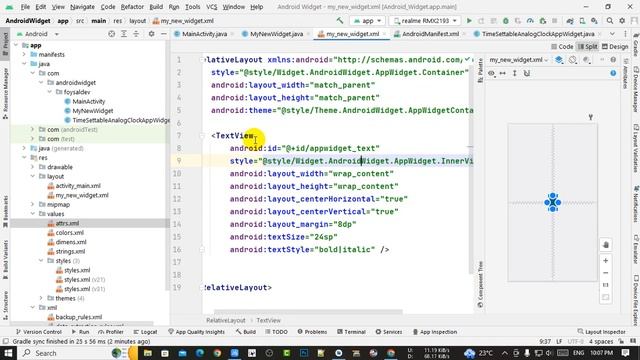Image resolution: width=640 pixels, height=360 pixels.
Task: Select attrs.xml in the values folder
Action: 67,223
